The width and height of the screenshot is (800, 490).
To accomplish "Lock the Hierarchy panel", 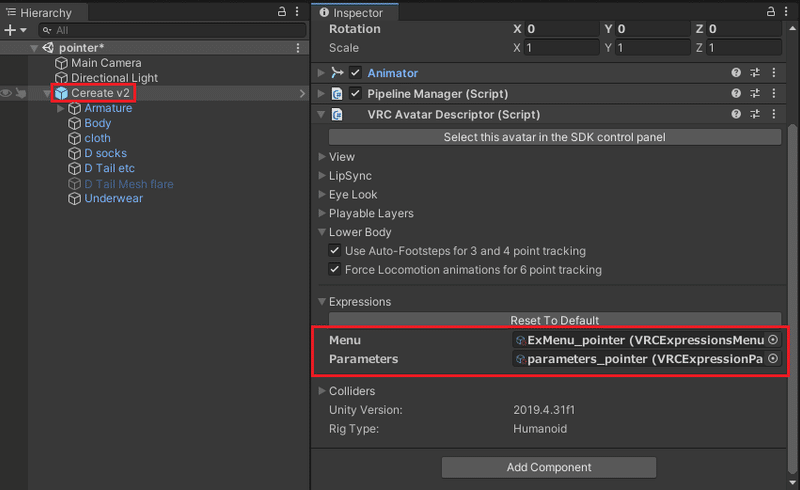I will 282,11.
